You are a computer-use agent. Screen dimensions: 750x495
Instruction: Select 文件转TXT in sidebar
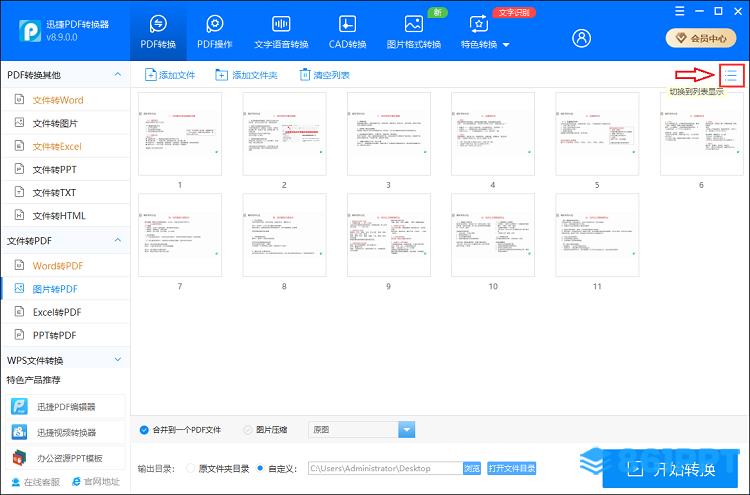tap(66, 192)
